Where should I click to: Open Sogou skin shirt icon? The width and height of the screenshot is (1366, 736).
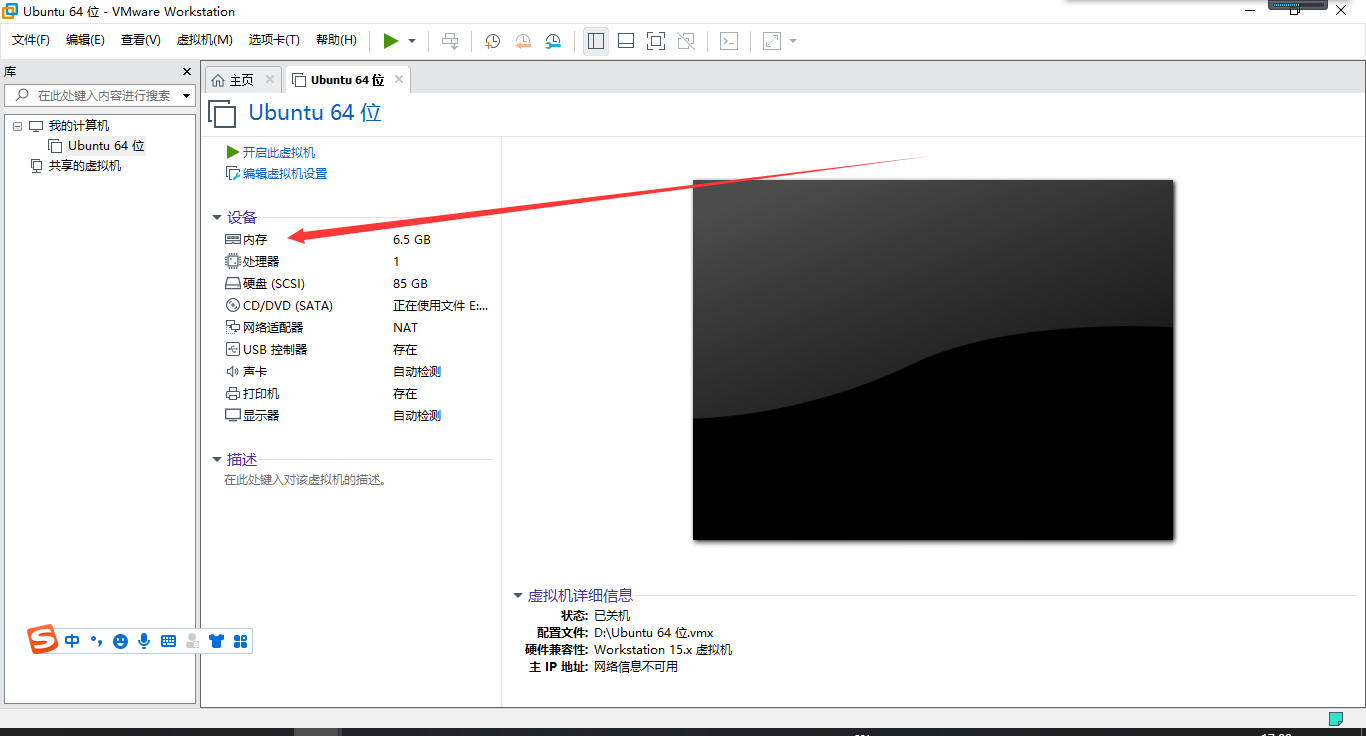point(216,641)
